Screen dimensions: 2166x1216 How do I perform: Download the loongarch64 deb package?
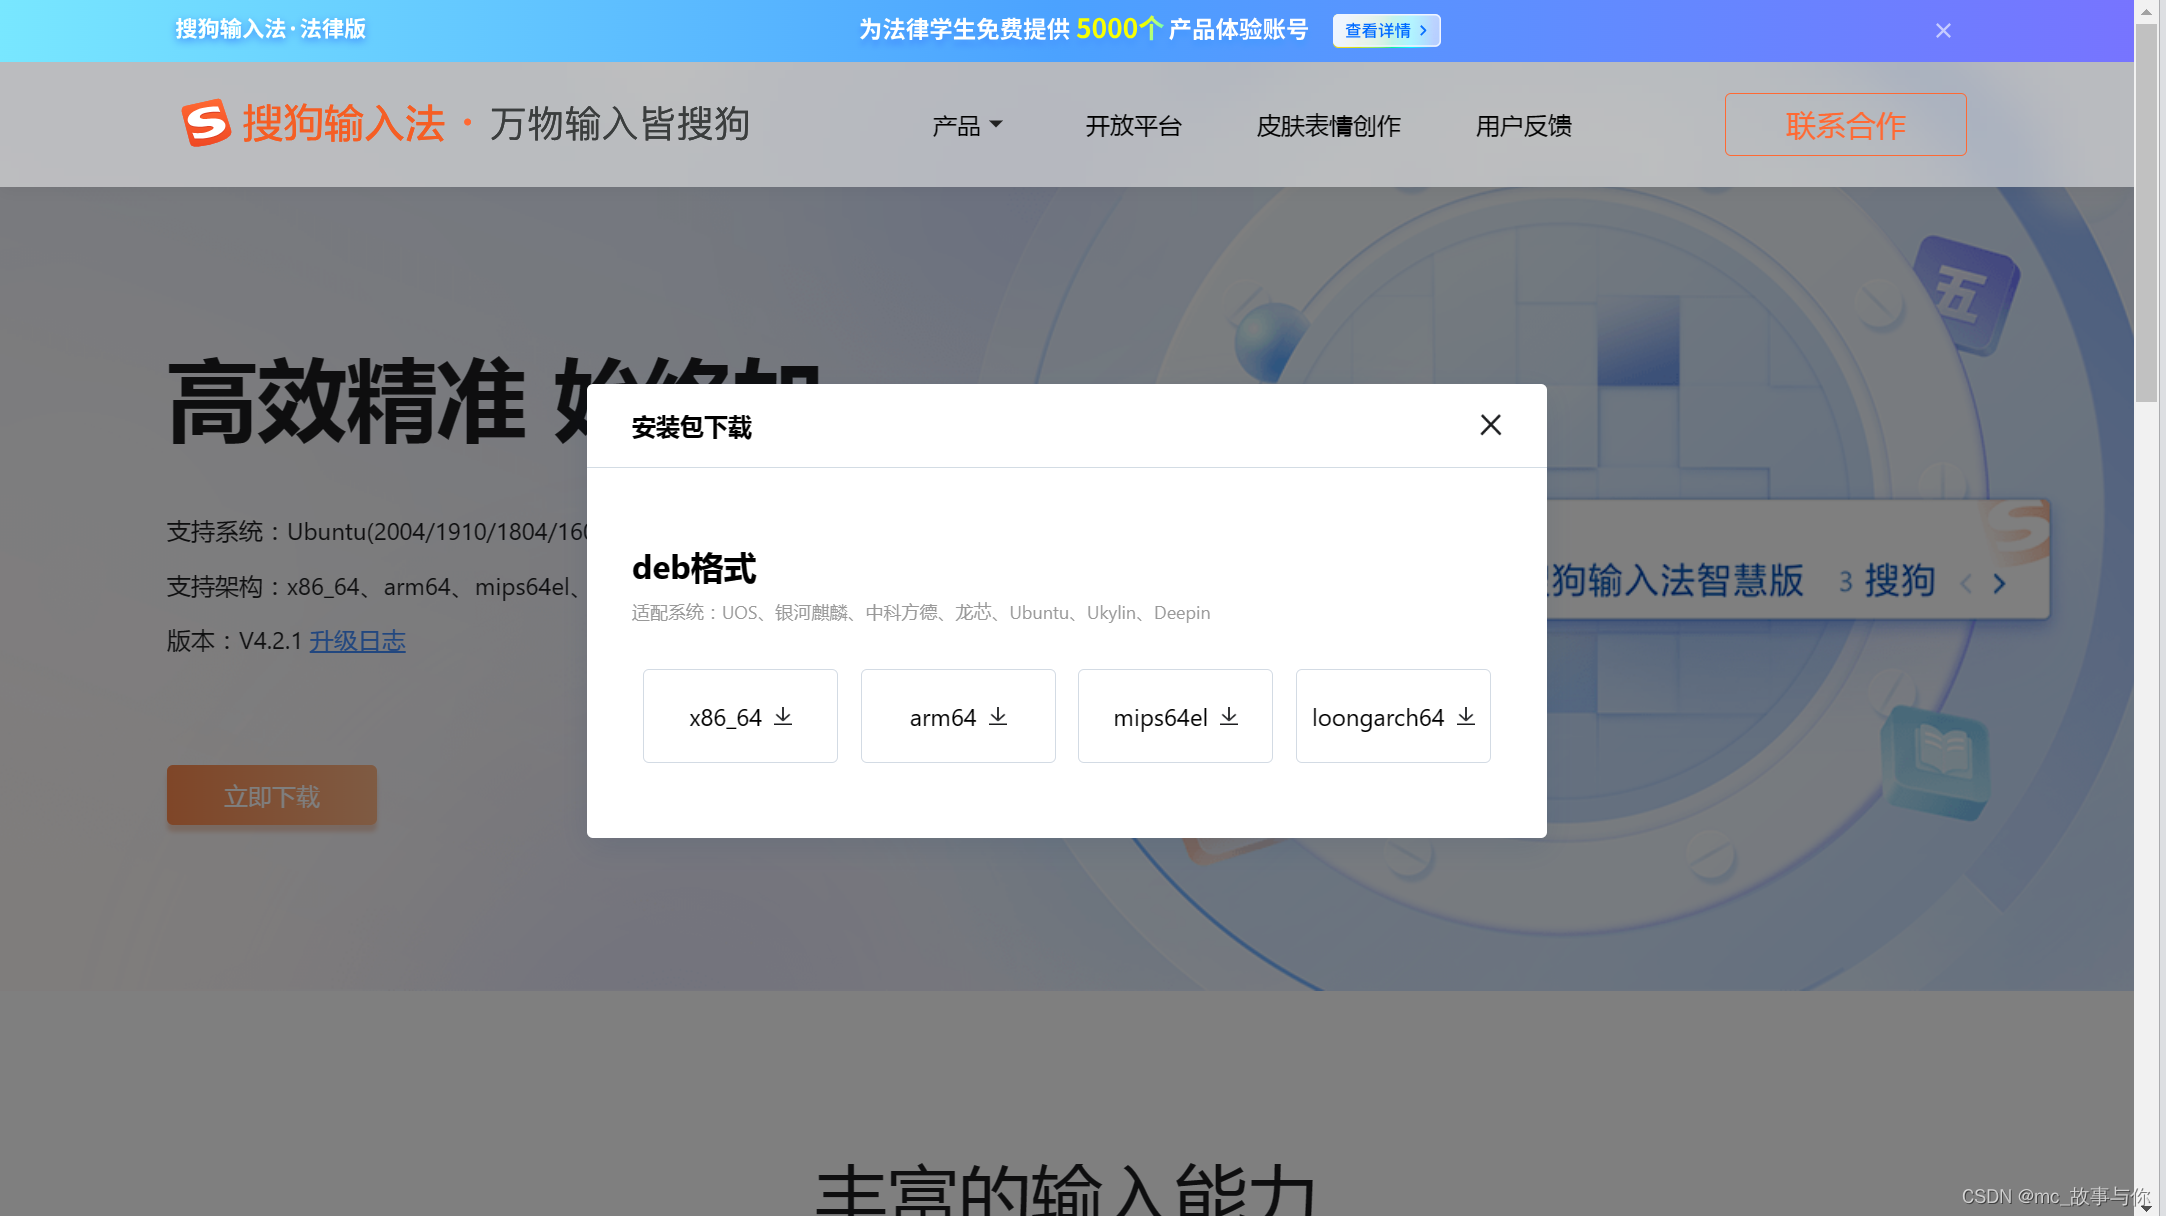[1393, 716]
